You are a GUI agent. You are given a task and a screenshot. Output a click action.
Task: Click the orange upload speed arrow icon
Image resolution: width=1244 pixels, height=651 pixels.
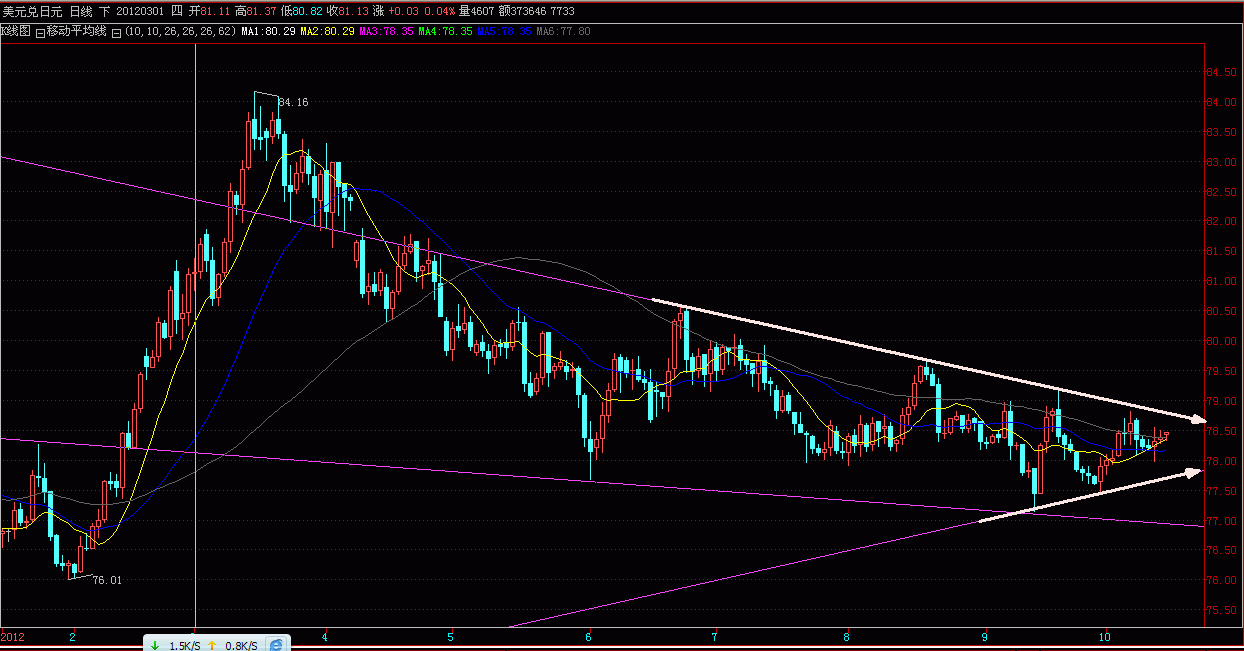[212, 646]
